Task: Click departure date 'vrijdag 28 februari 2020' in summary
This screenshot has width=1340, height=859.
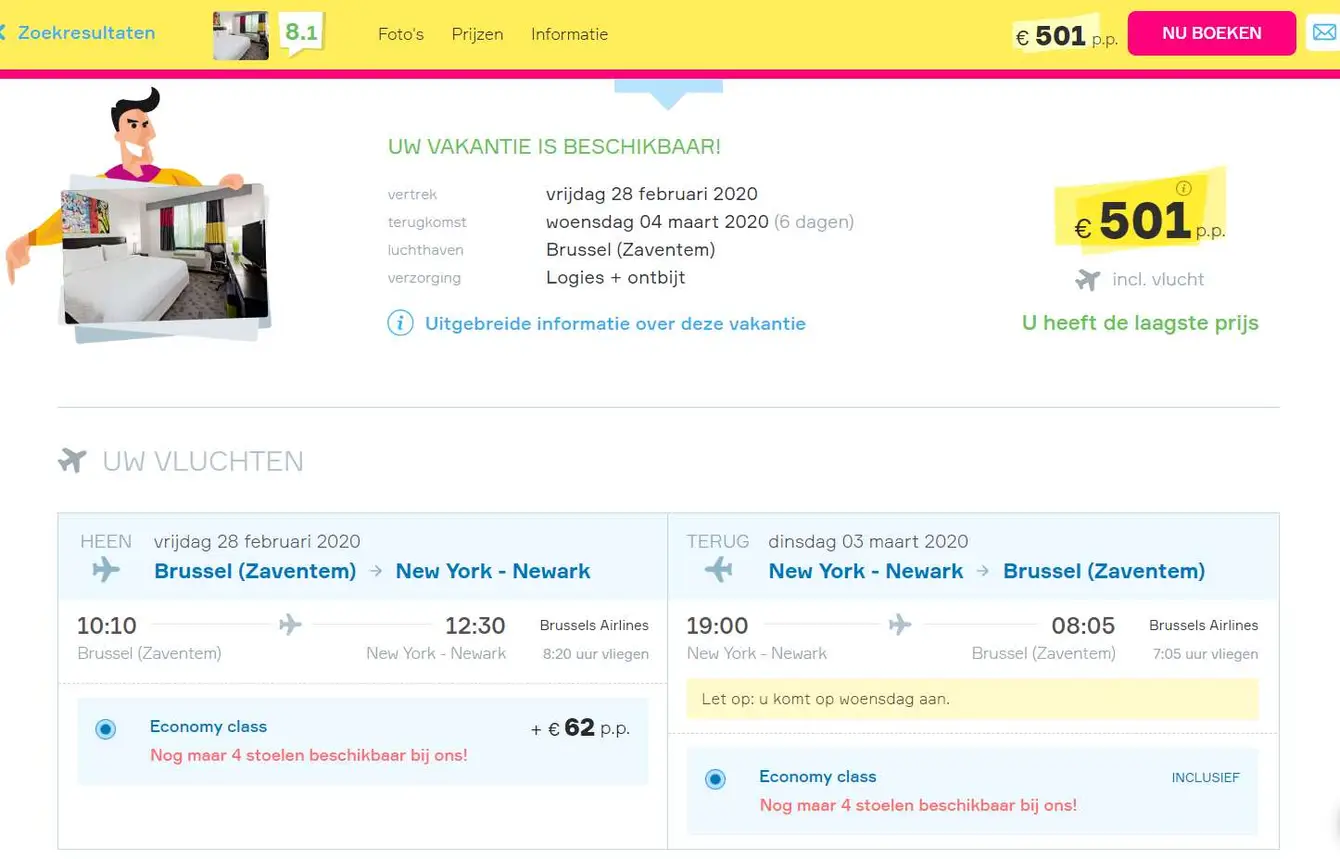Action: click(x=652, y=194)
